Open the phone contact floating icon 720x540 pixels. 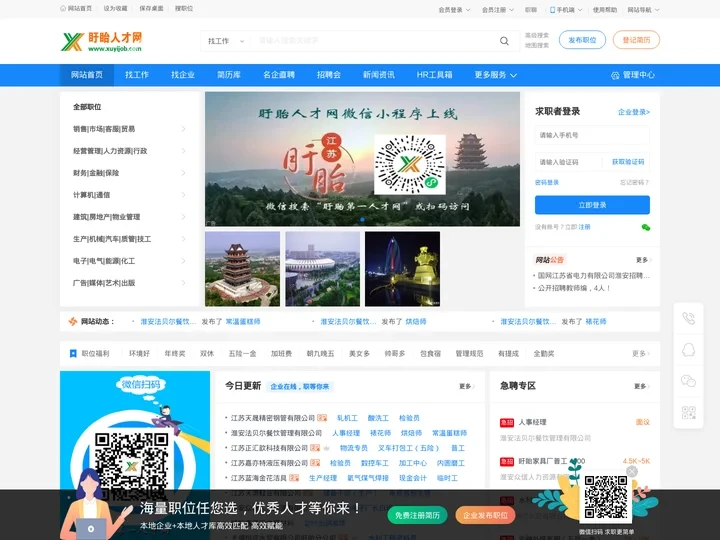click(688, 318)
